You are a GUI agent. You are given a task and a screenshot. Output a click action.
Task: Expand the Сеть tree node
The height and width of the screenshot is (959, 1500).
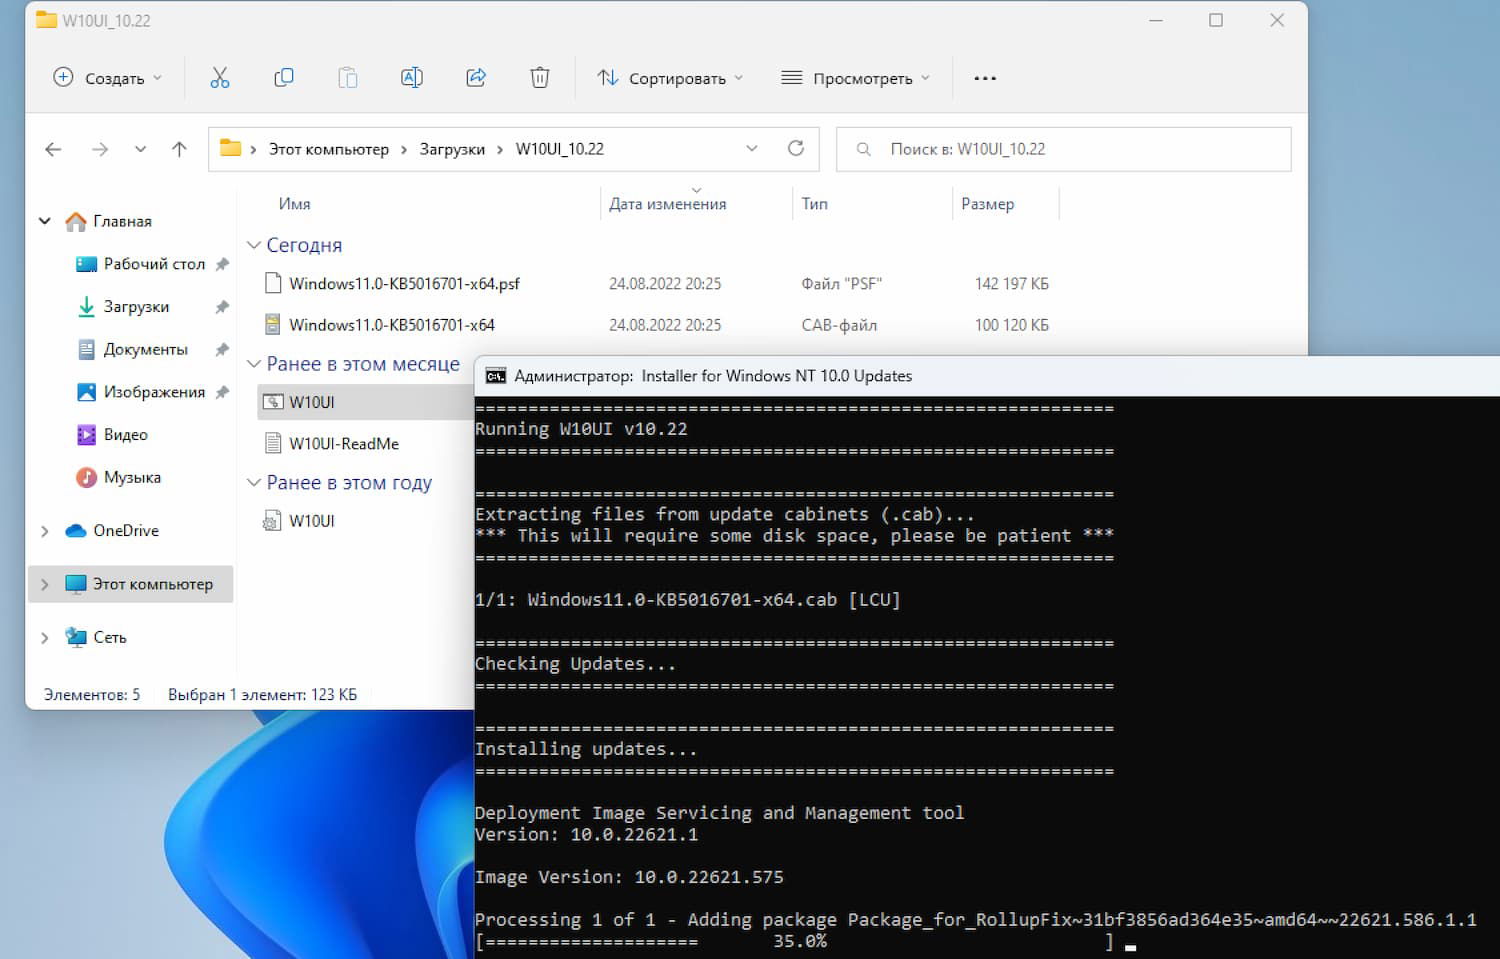point(45,637)
